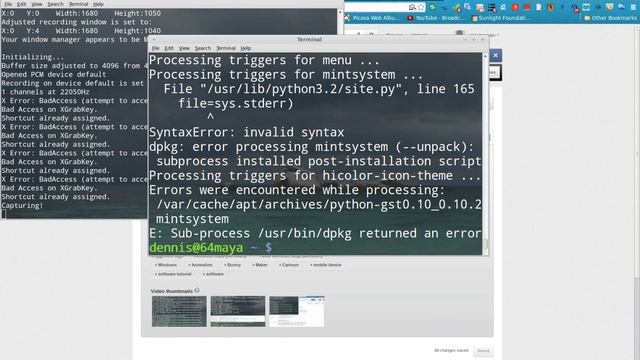Click the help icon beside Video thumbnails
Image resolution: width=640 pixels, height=360 pixels.
pyautogui.click(x=197, y=290)
